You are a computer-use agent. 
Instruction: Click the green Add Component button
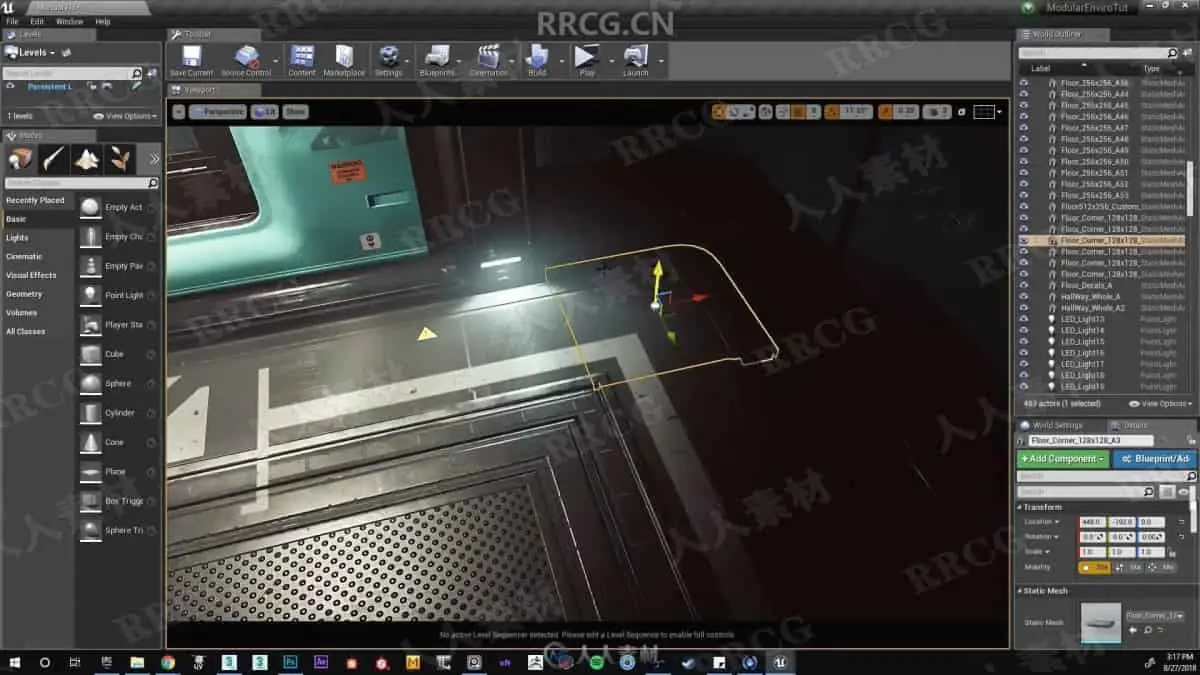point(1062,459)
